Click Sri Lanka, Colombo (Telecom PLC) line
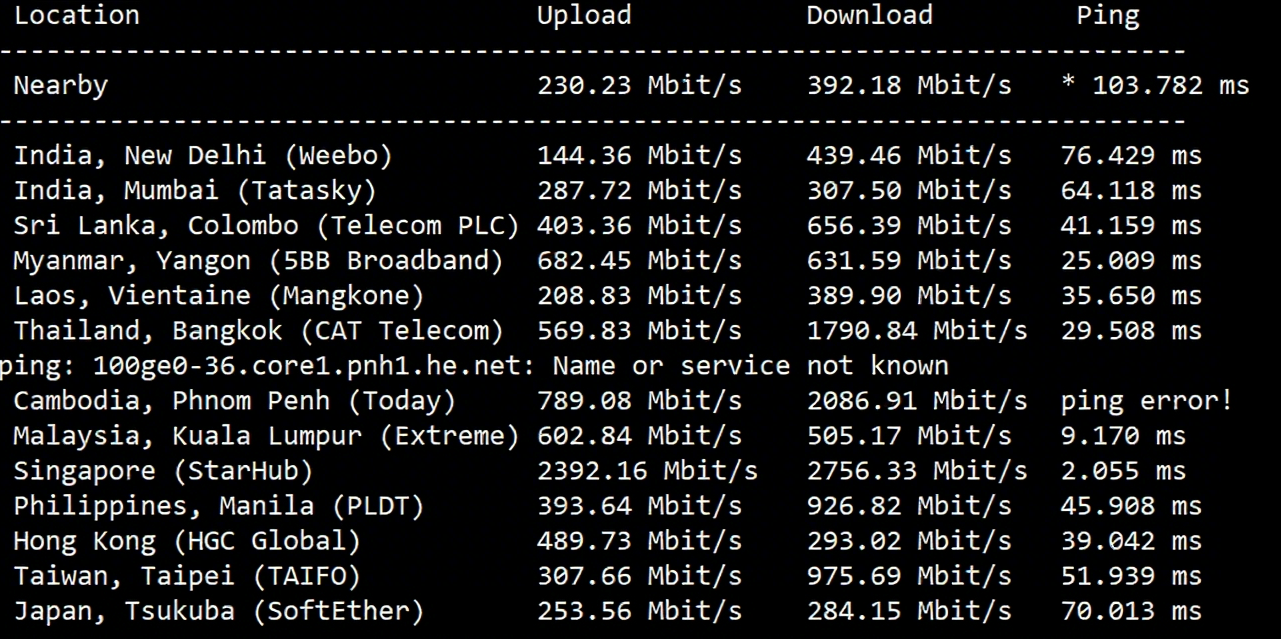Screen dimensions: 1281x639 click(x=266, y=225)
